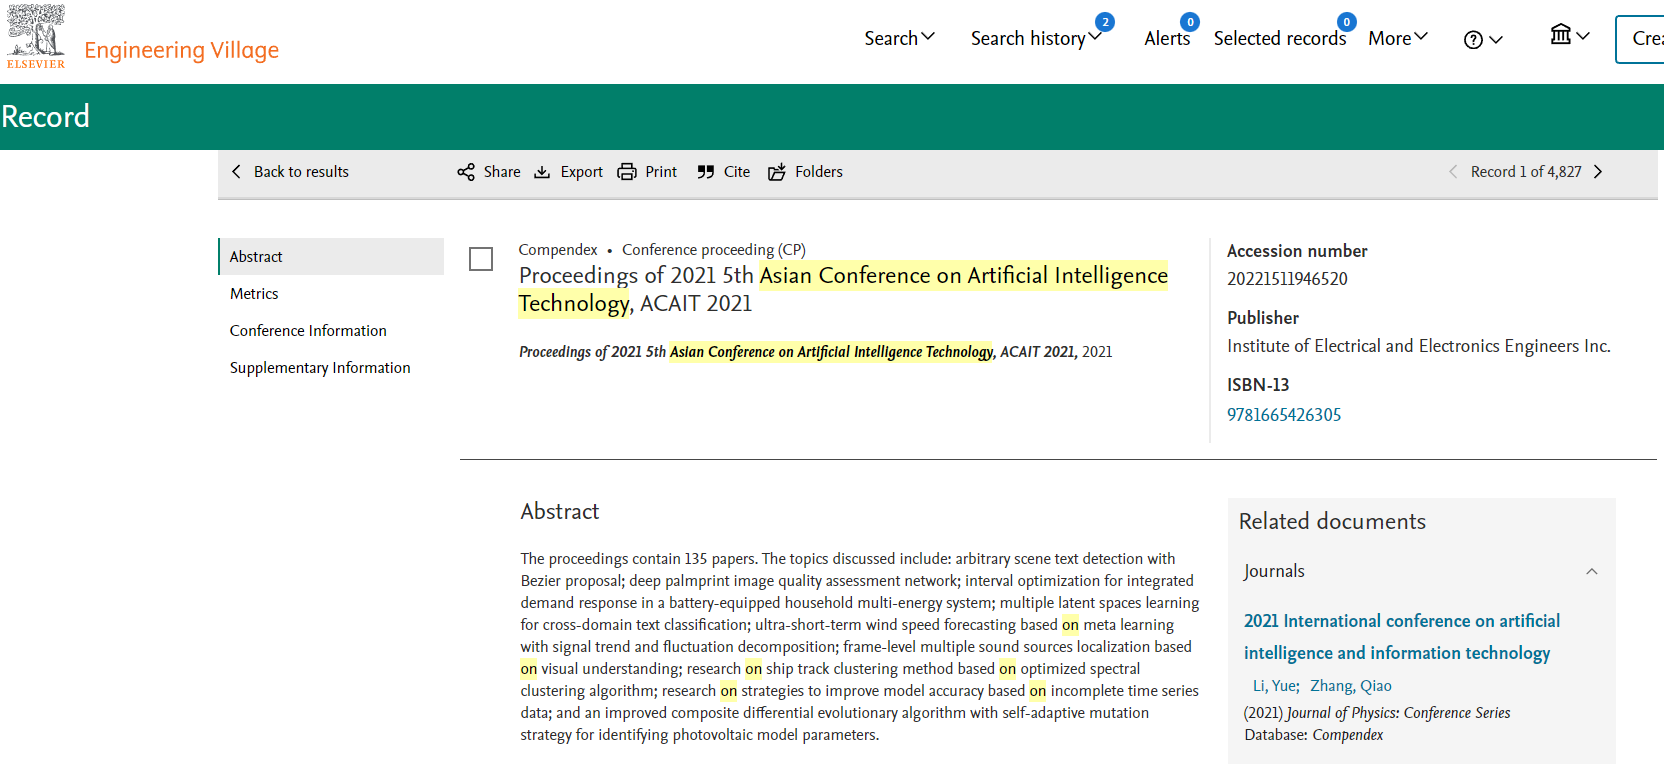The height and width of the screenshot is (764, 1664).
Task: Click the Record page heading
Action: [45, 117]
